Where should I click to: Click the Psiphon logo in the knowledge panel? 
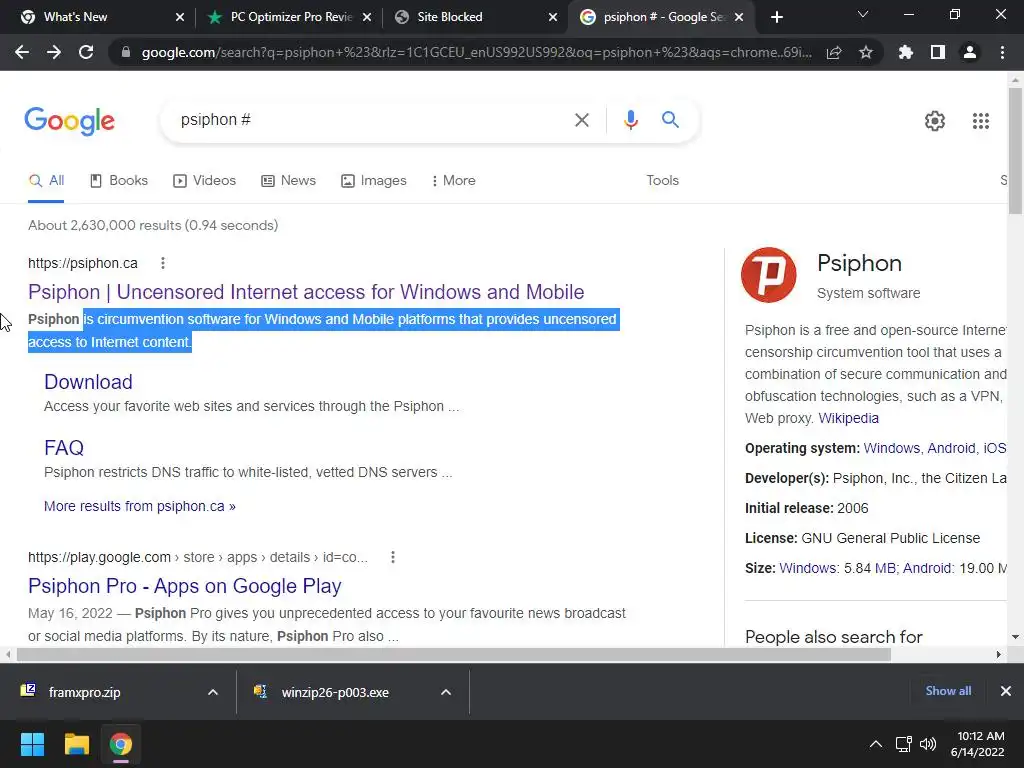point(769,275)
